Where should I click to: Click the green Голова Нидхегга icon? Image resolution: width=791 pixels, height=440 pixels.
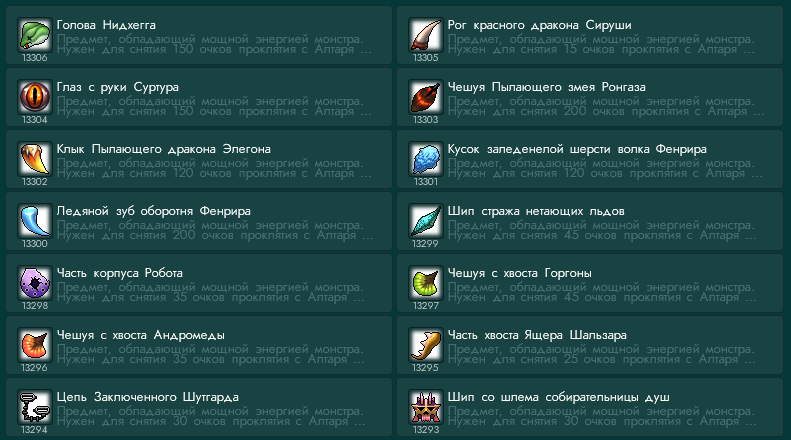pos(35,35)
